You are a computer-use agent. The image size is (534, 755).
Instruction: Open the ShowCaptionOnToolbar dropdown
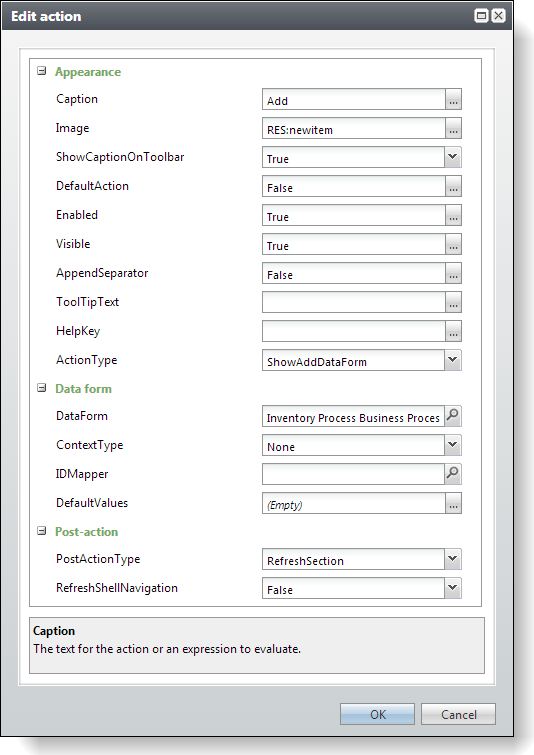click(453, 157)
